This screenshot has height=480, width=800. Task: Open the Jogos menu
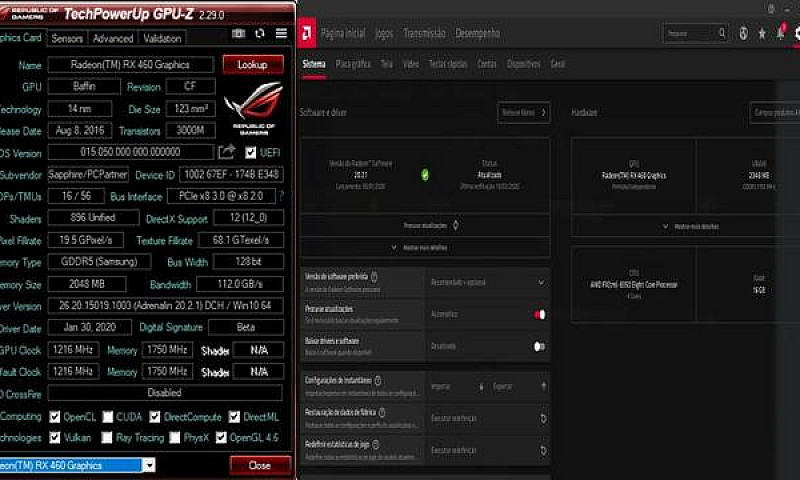[384, 34]
